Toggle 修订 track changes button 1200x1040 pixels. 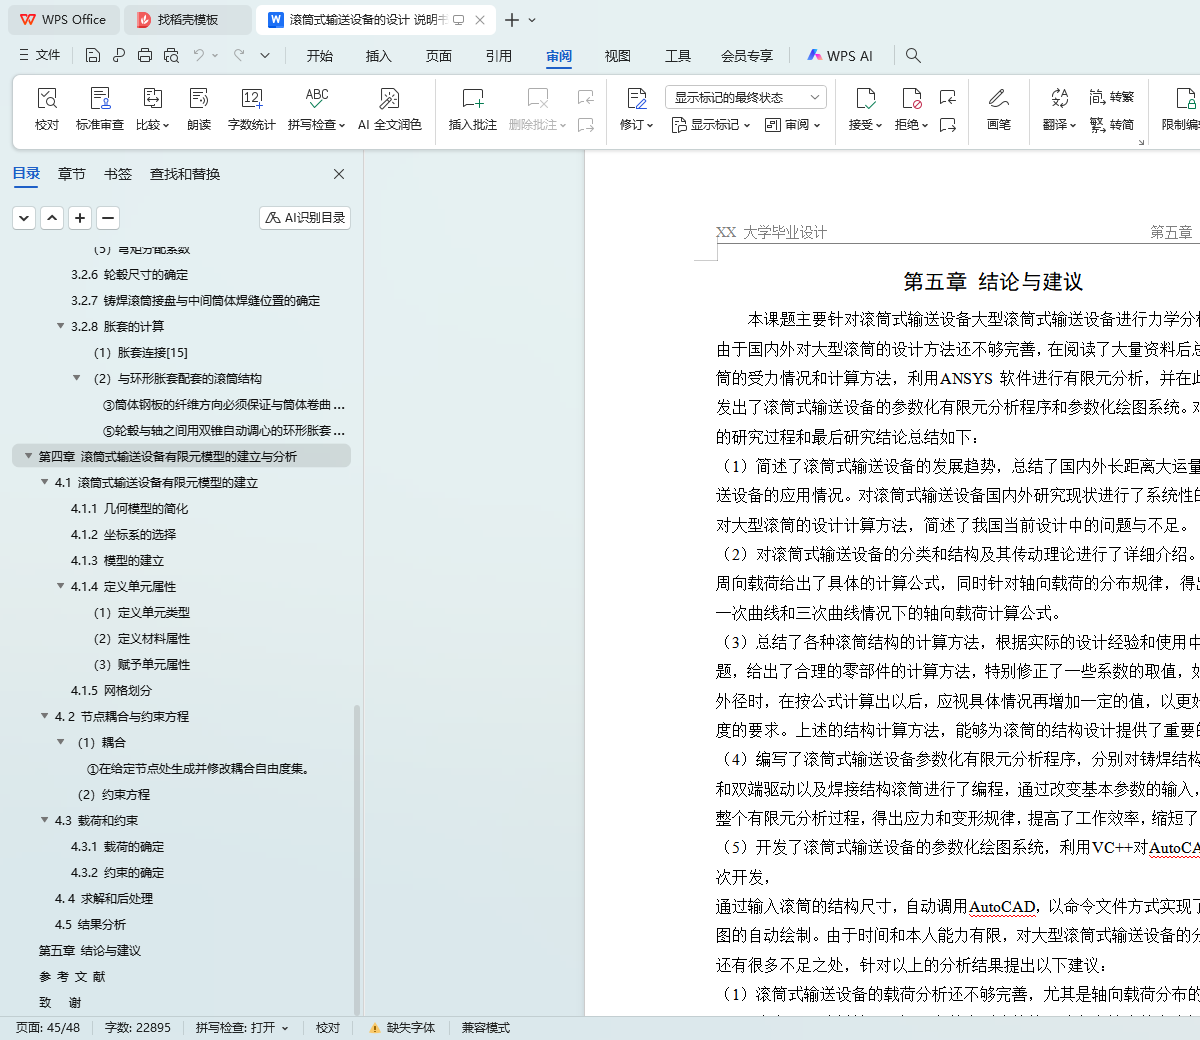tap(636, 99)
